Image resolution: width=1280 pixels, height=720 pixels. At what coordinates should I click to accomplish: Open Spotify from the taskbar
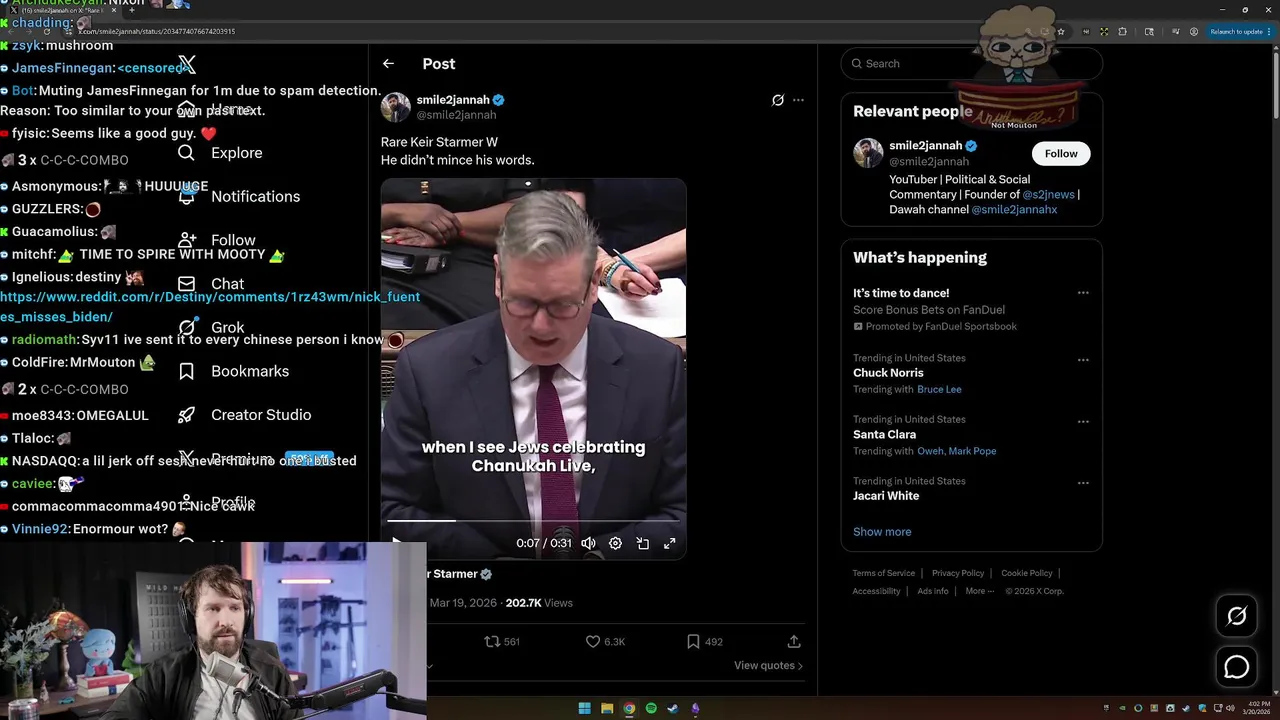point(651,708)
